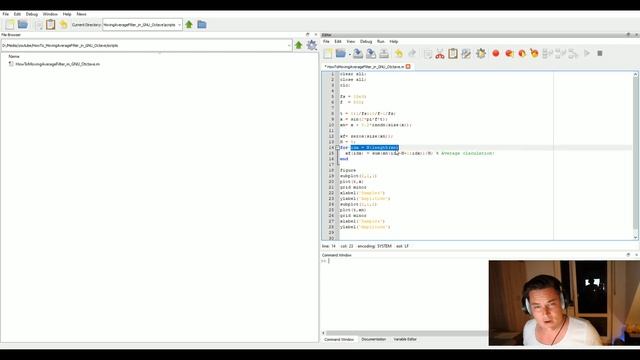640x360 pixels.
Task: Click Save As in the Editor toolbar
Action: coord(371,53)
